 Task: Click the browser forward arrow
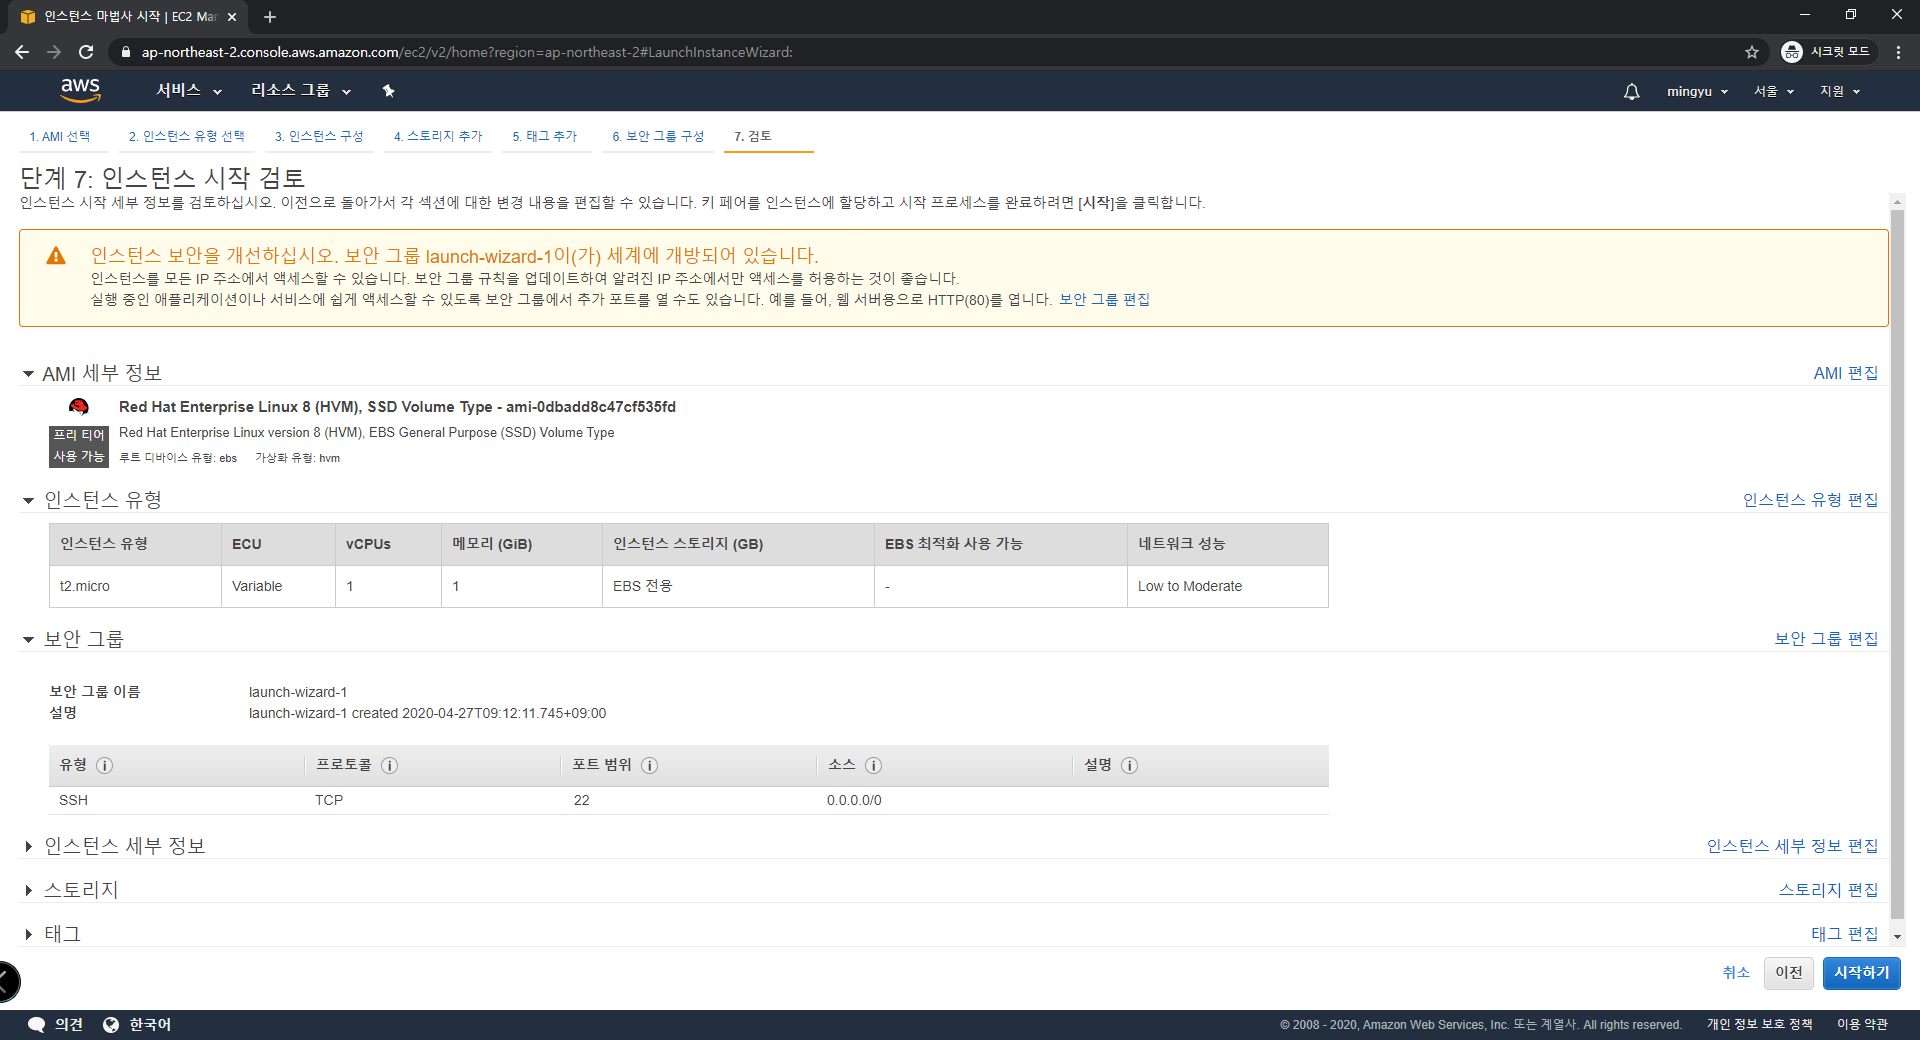pyautogui.click(x=54, y=52)
